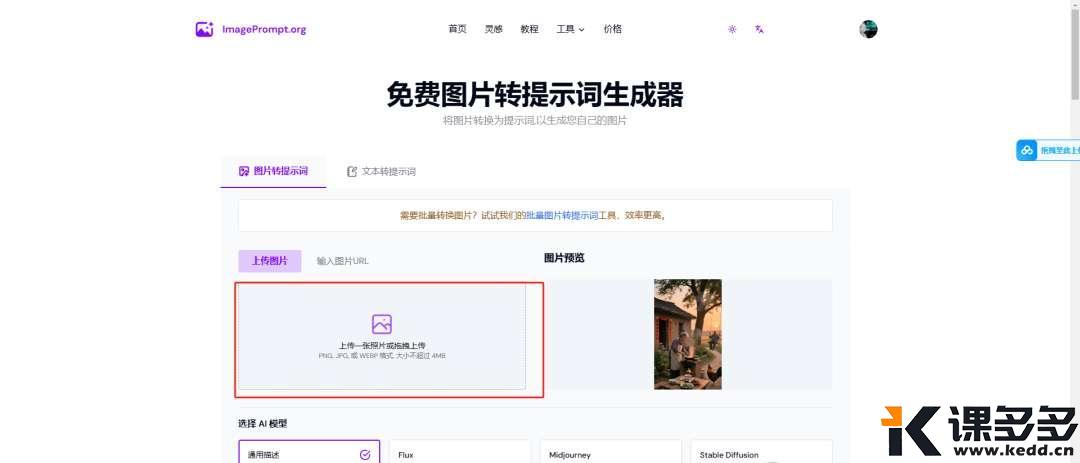Go to 首页 in the navigation bar
Image resolution: width=1080 pixels, height=463 pixels.
point(457,29)
